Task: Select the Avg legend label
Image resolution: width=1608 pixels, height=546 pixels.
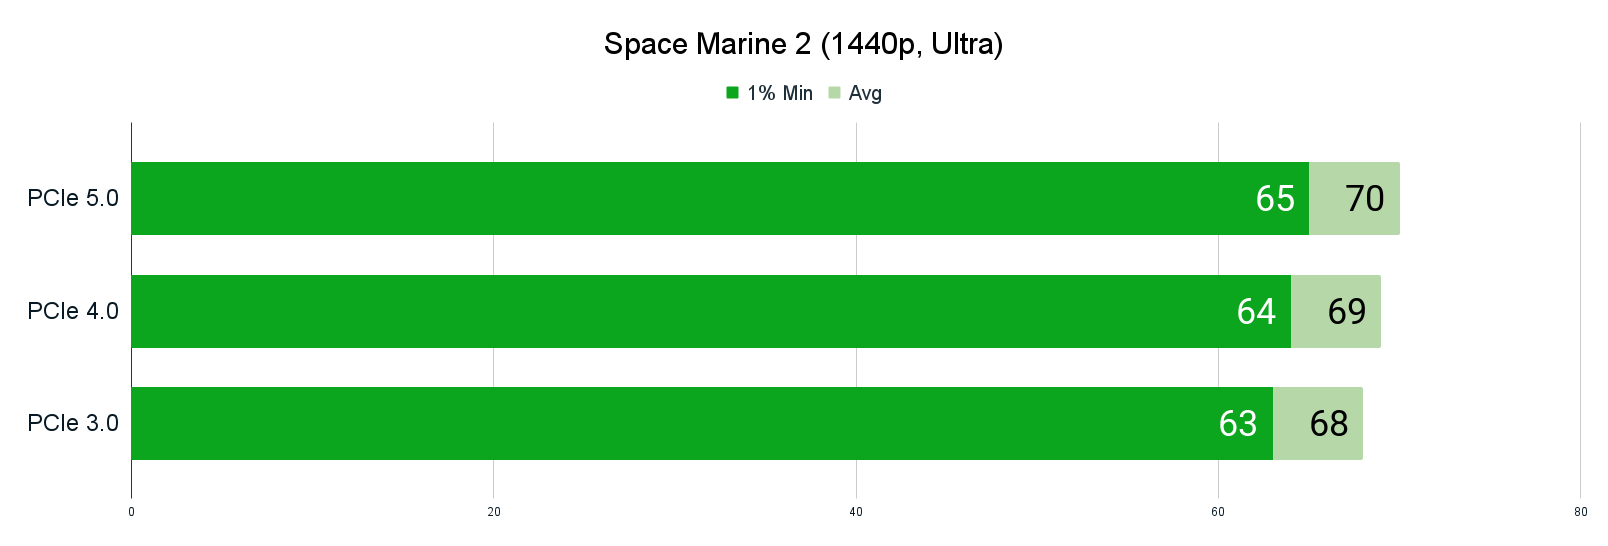Action: coord(865,93)
